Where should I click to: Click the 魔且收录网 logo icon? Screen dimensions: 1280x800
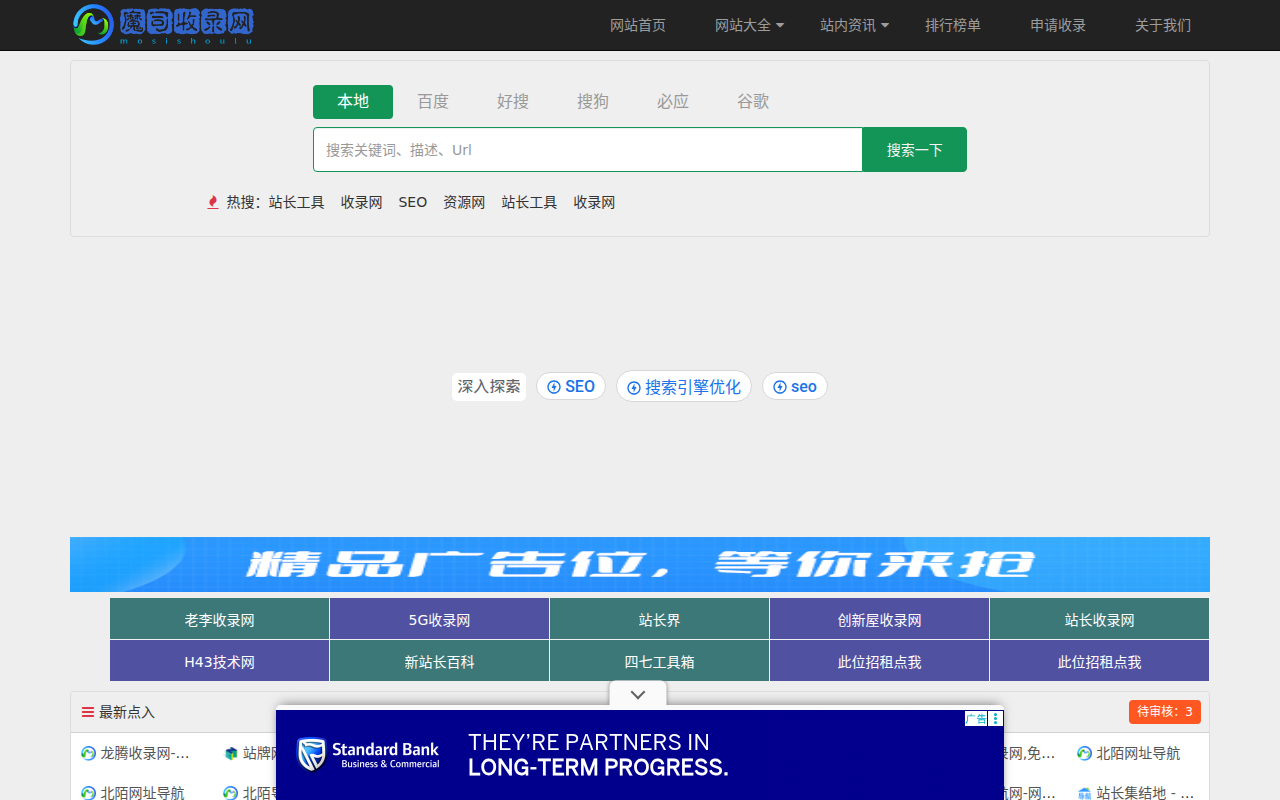click(92, 25)
